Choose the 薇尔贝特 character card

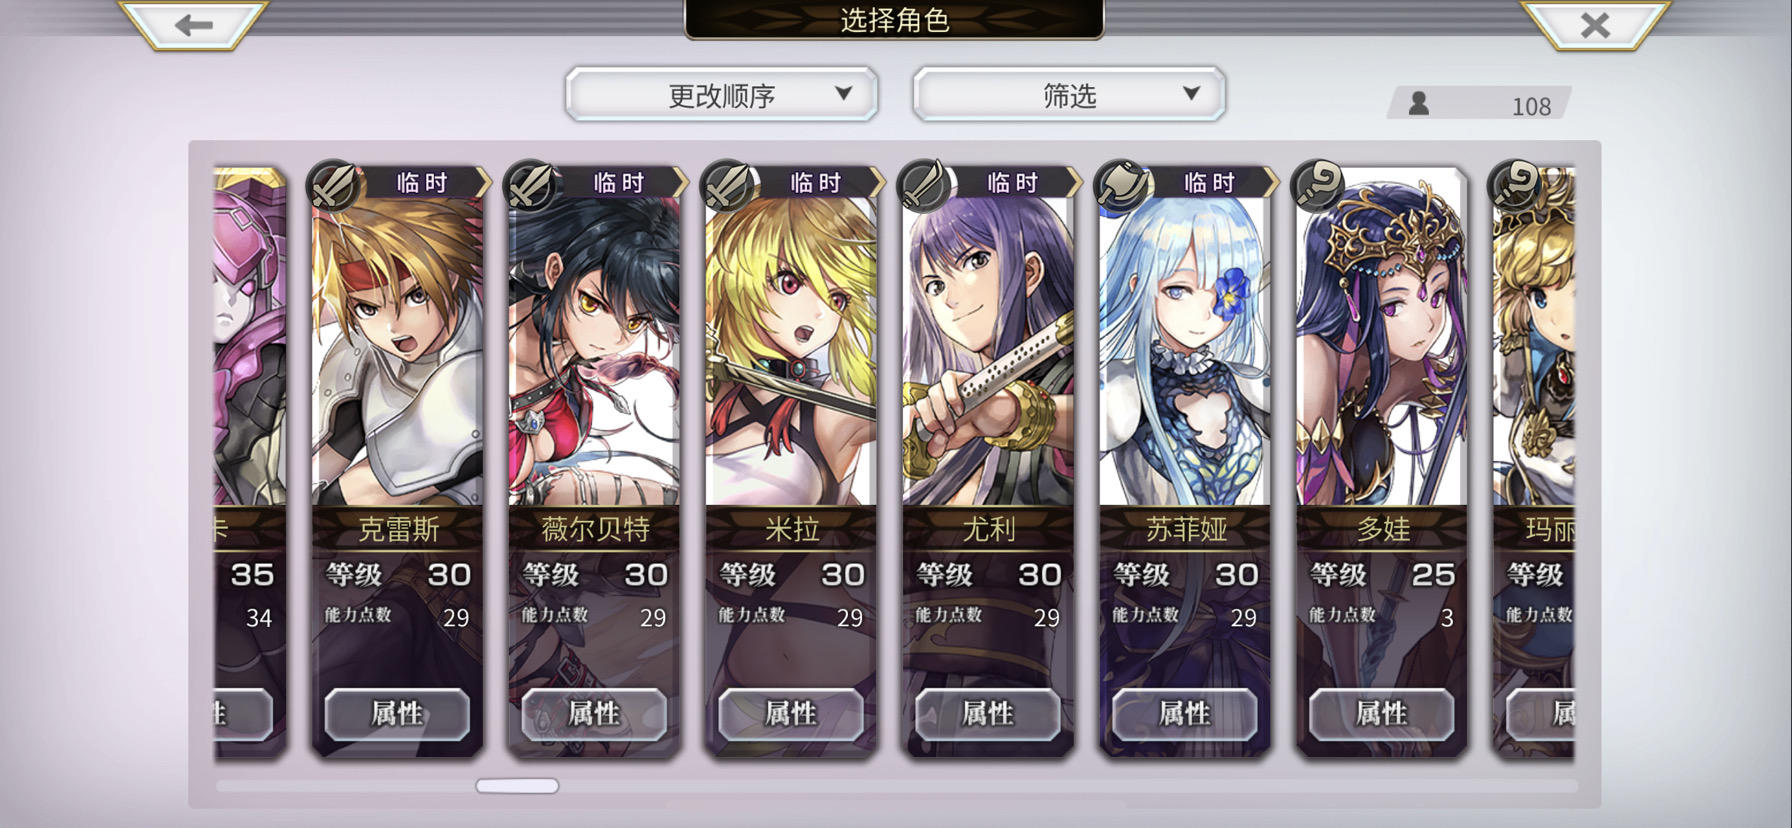click(594, 460)
